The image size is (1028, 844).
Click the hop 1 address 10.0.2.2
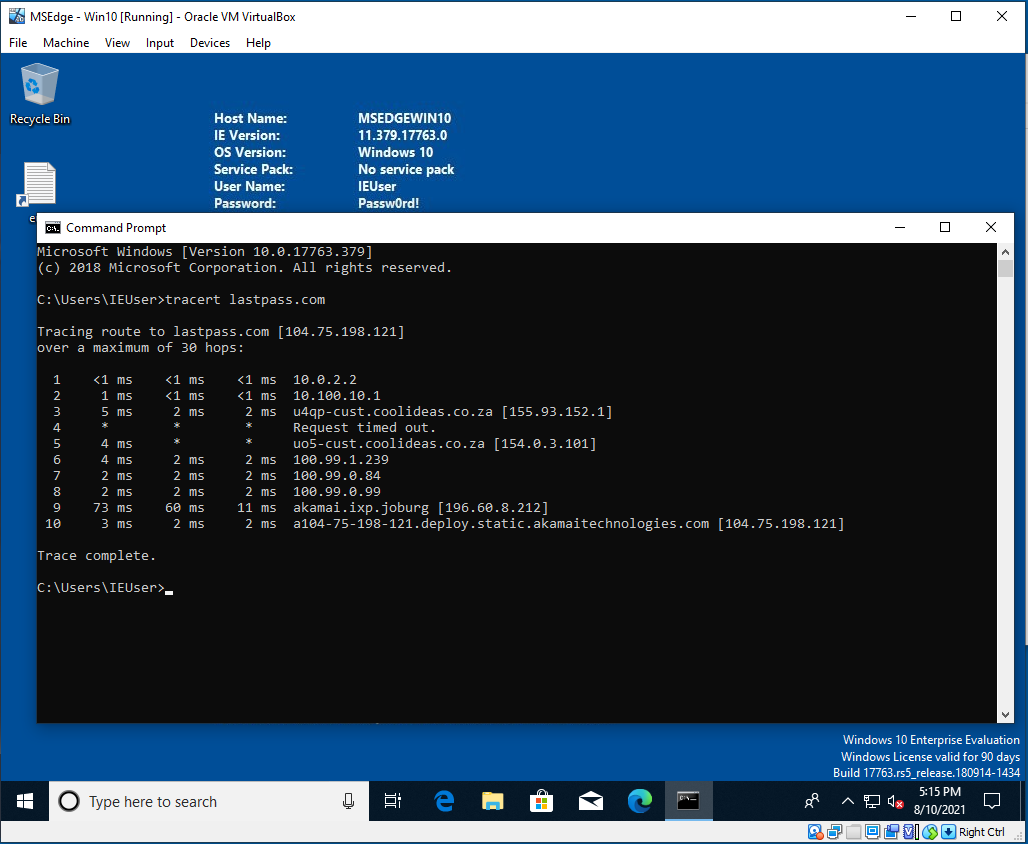[x=325, y=380]
